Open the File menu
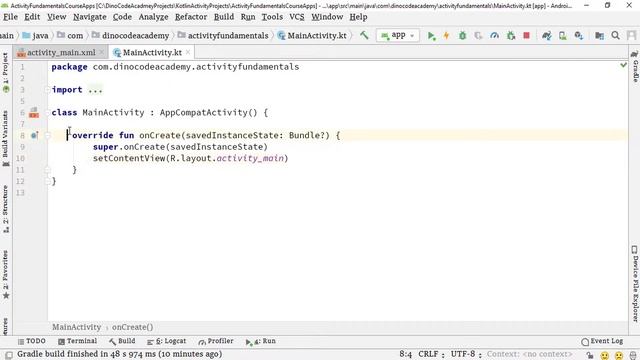The height and width of the screenshot is (360, 640). pos(10,17)
